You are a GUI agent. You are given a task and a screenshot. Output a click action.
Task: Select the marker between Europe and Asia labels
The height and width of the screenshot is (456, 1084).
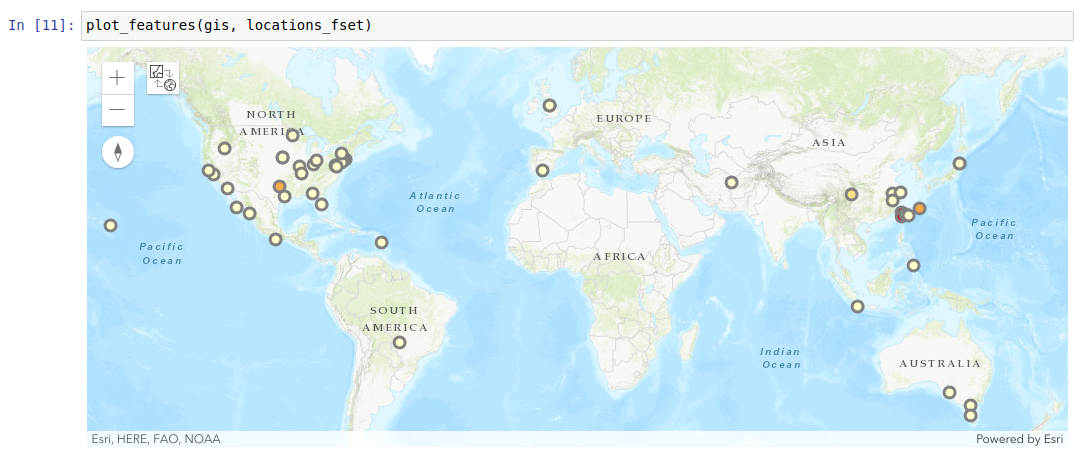pyautogui.click(x=731, y=182)
